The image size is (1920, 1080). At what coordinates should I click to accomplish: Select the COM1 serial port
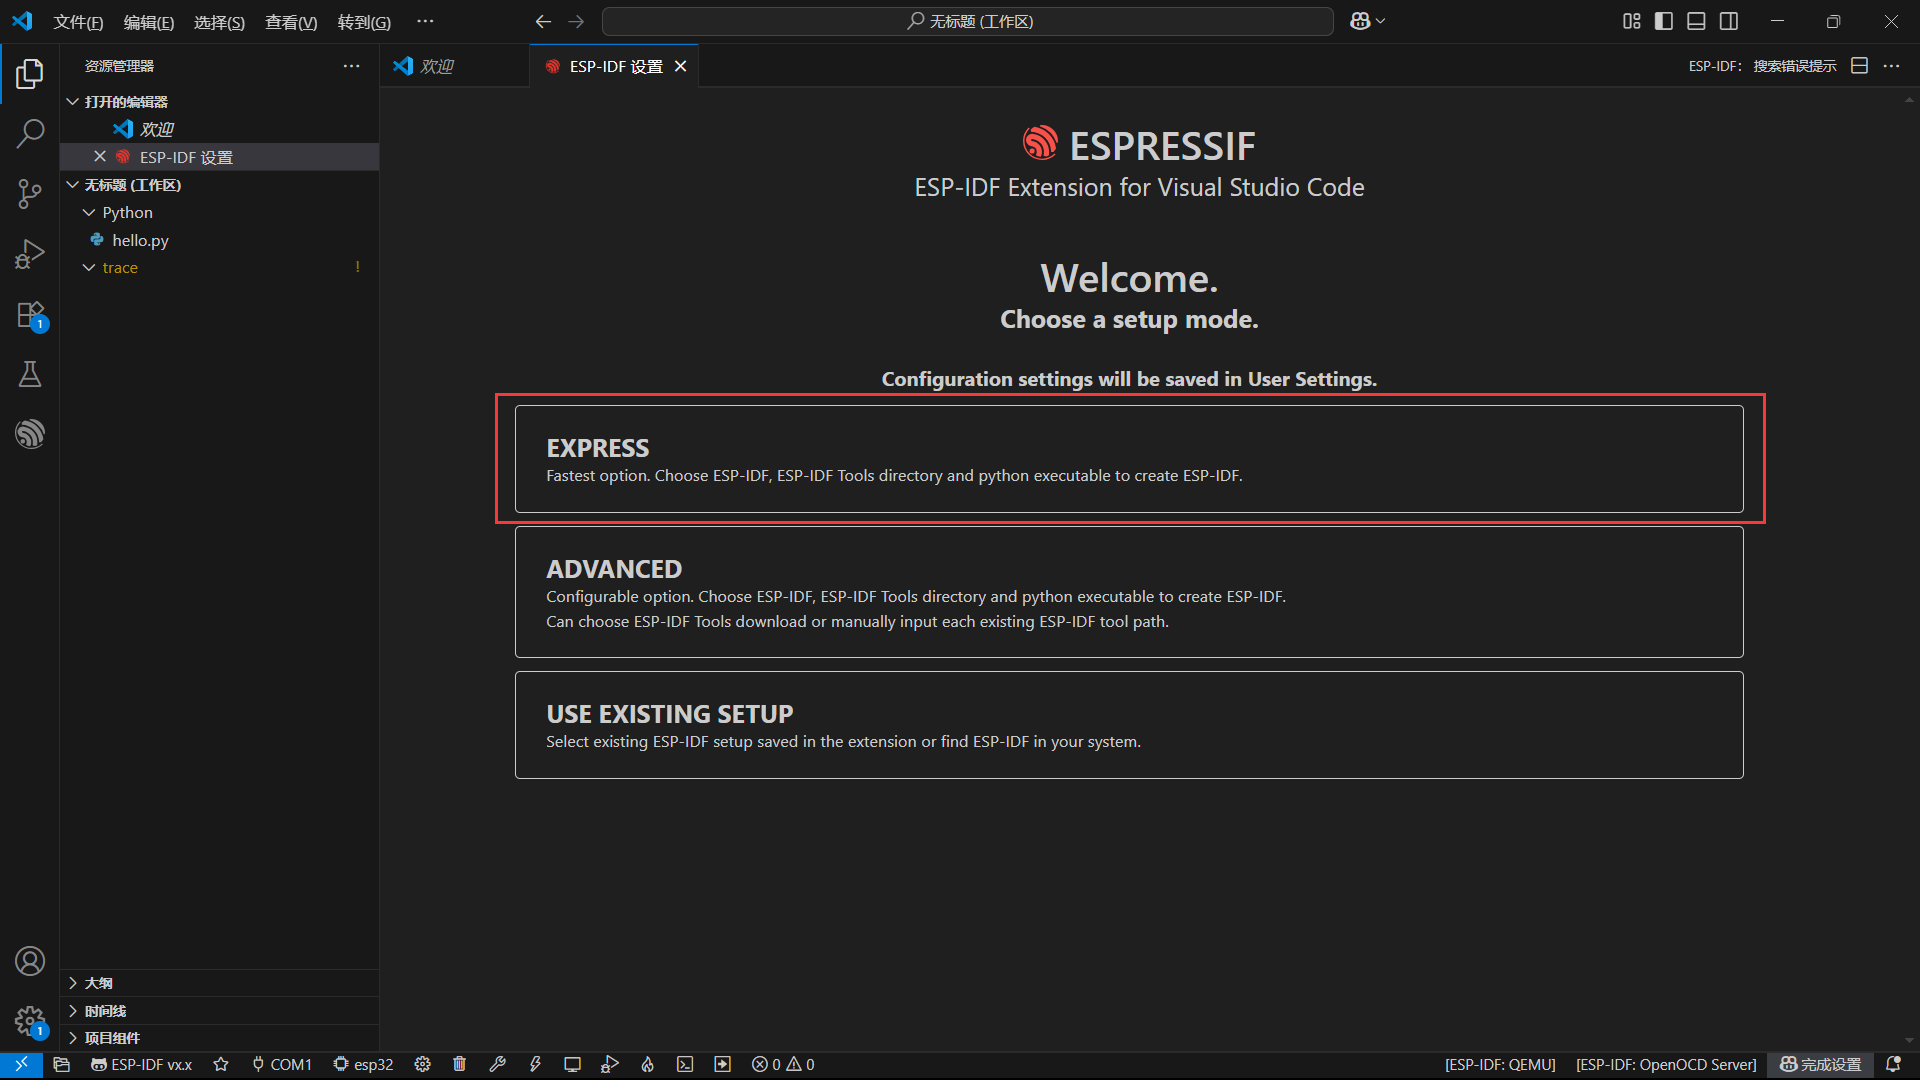(x=282, y=1065)
